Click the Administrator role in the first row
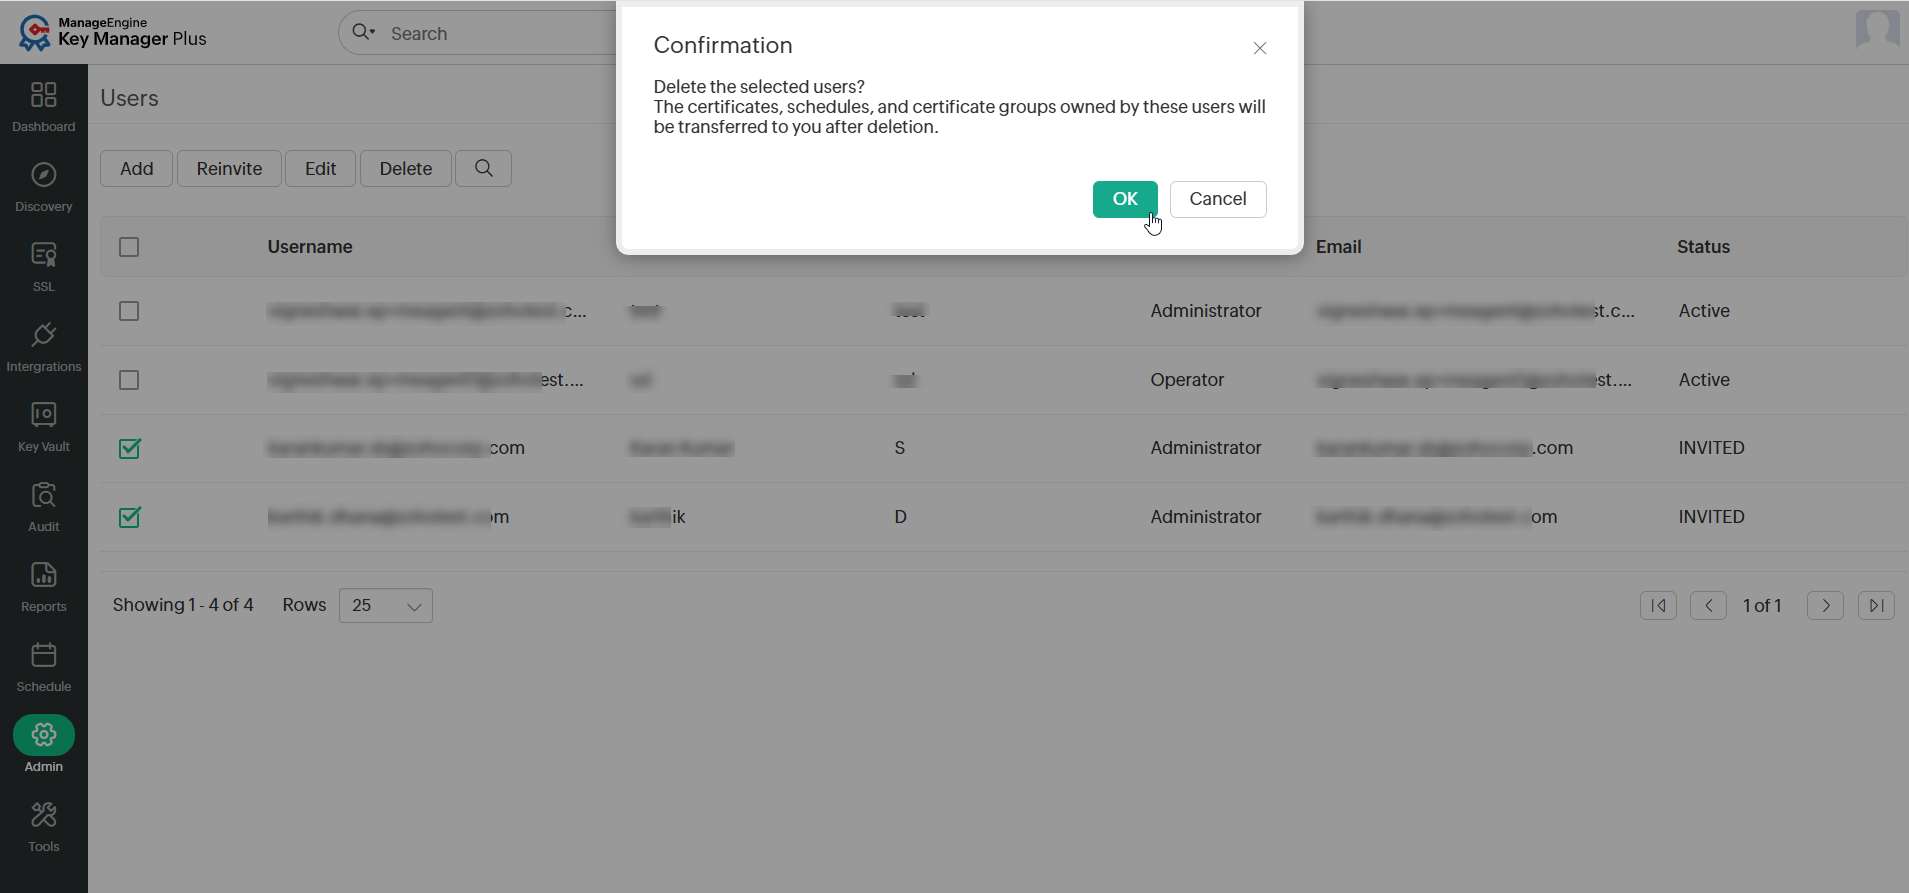 (1206, 311)
